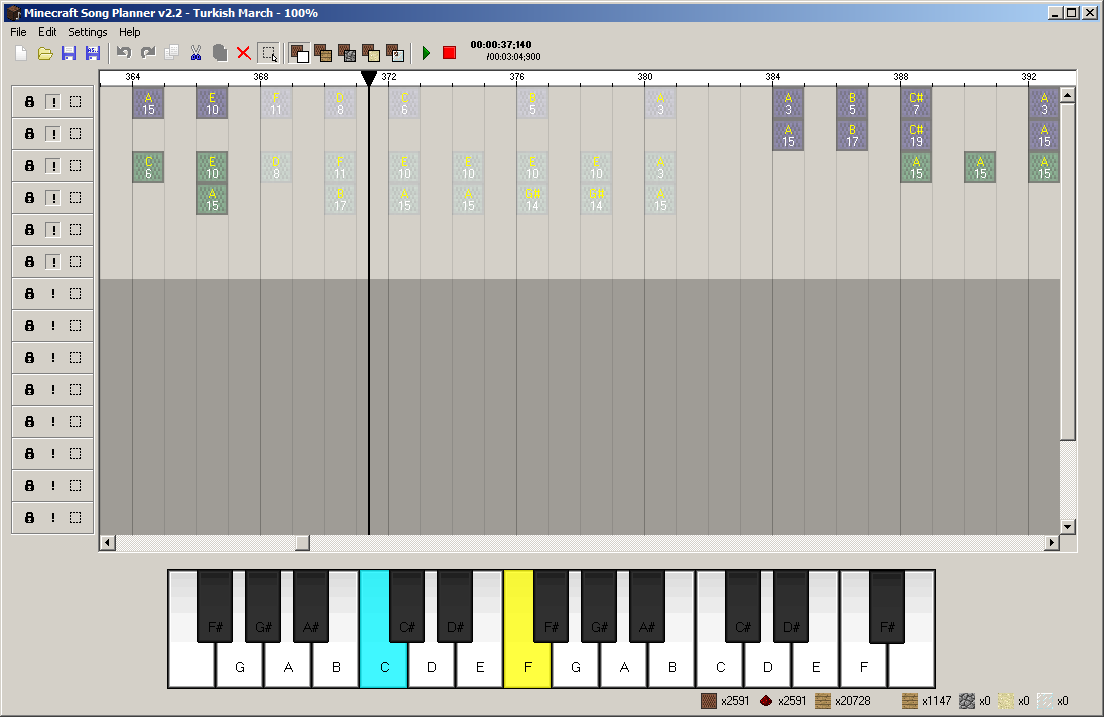The height and width of the screenshot is (717, 1104).
Task: Lock the fourth track row
Action: click(x=30, y=198)
